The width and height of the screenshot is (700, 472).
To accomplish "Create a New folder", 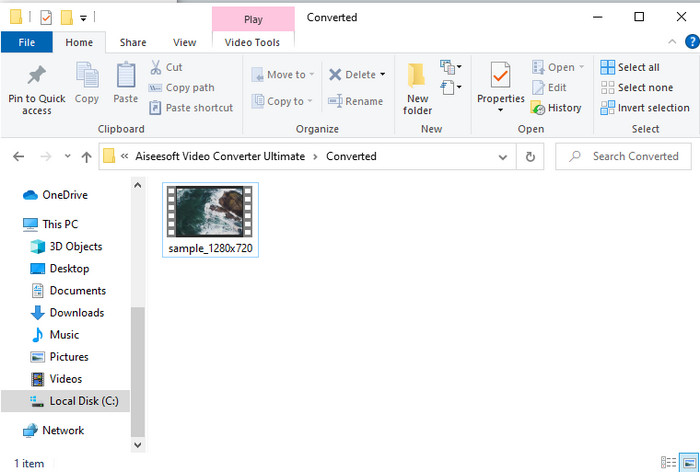I will (417, 88).
